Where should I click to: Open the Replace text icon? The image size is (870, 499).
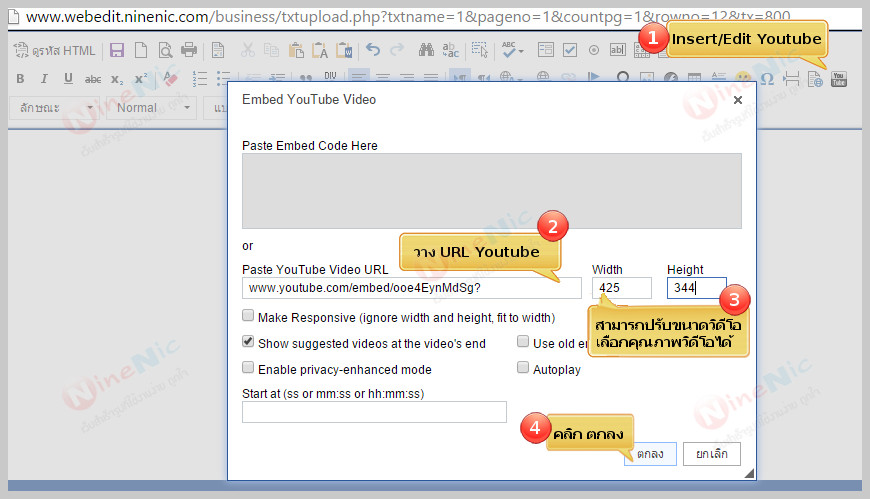(x=451, y=51)
